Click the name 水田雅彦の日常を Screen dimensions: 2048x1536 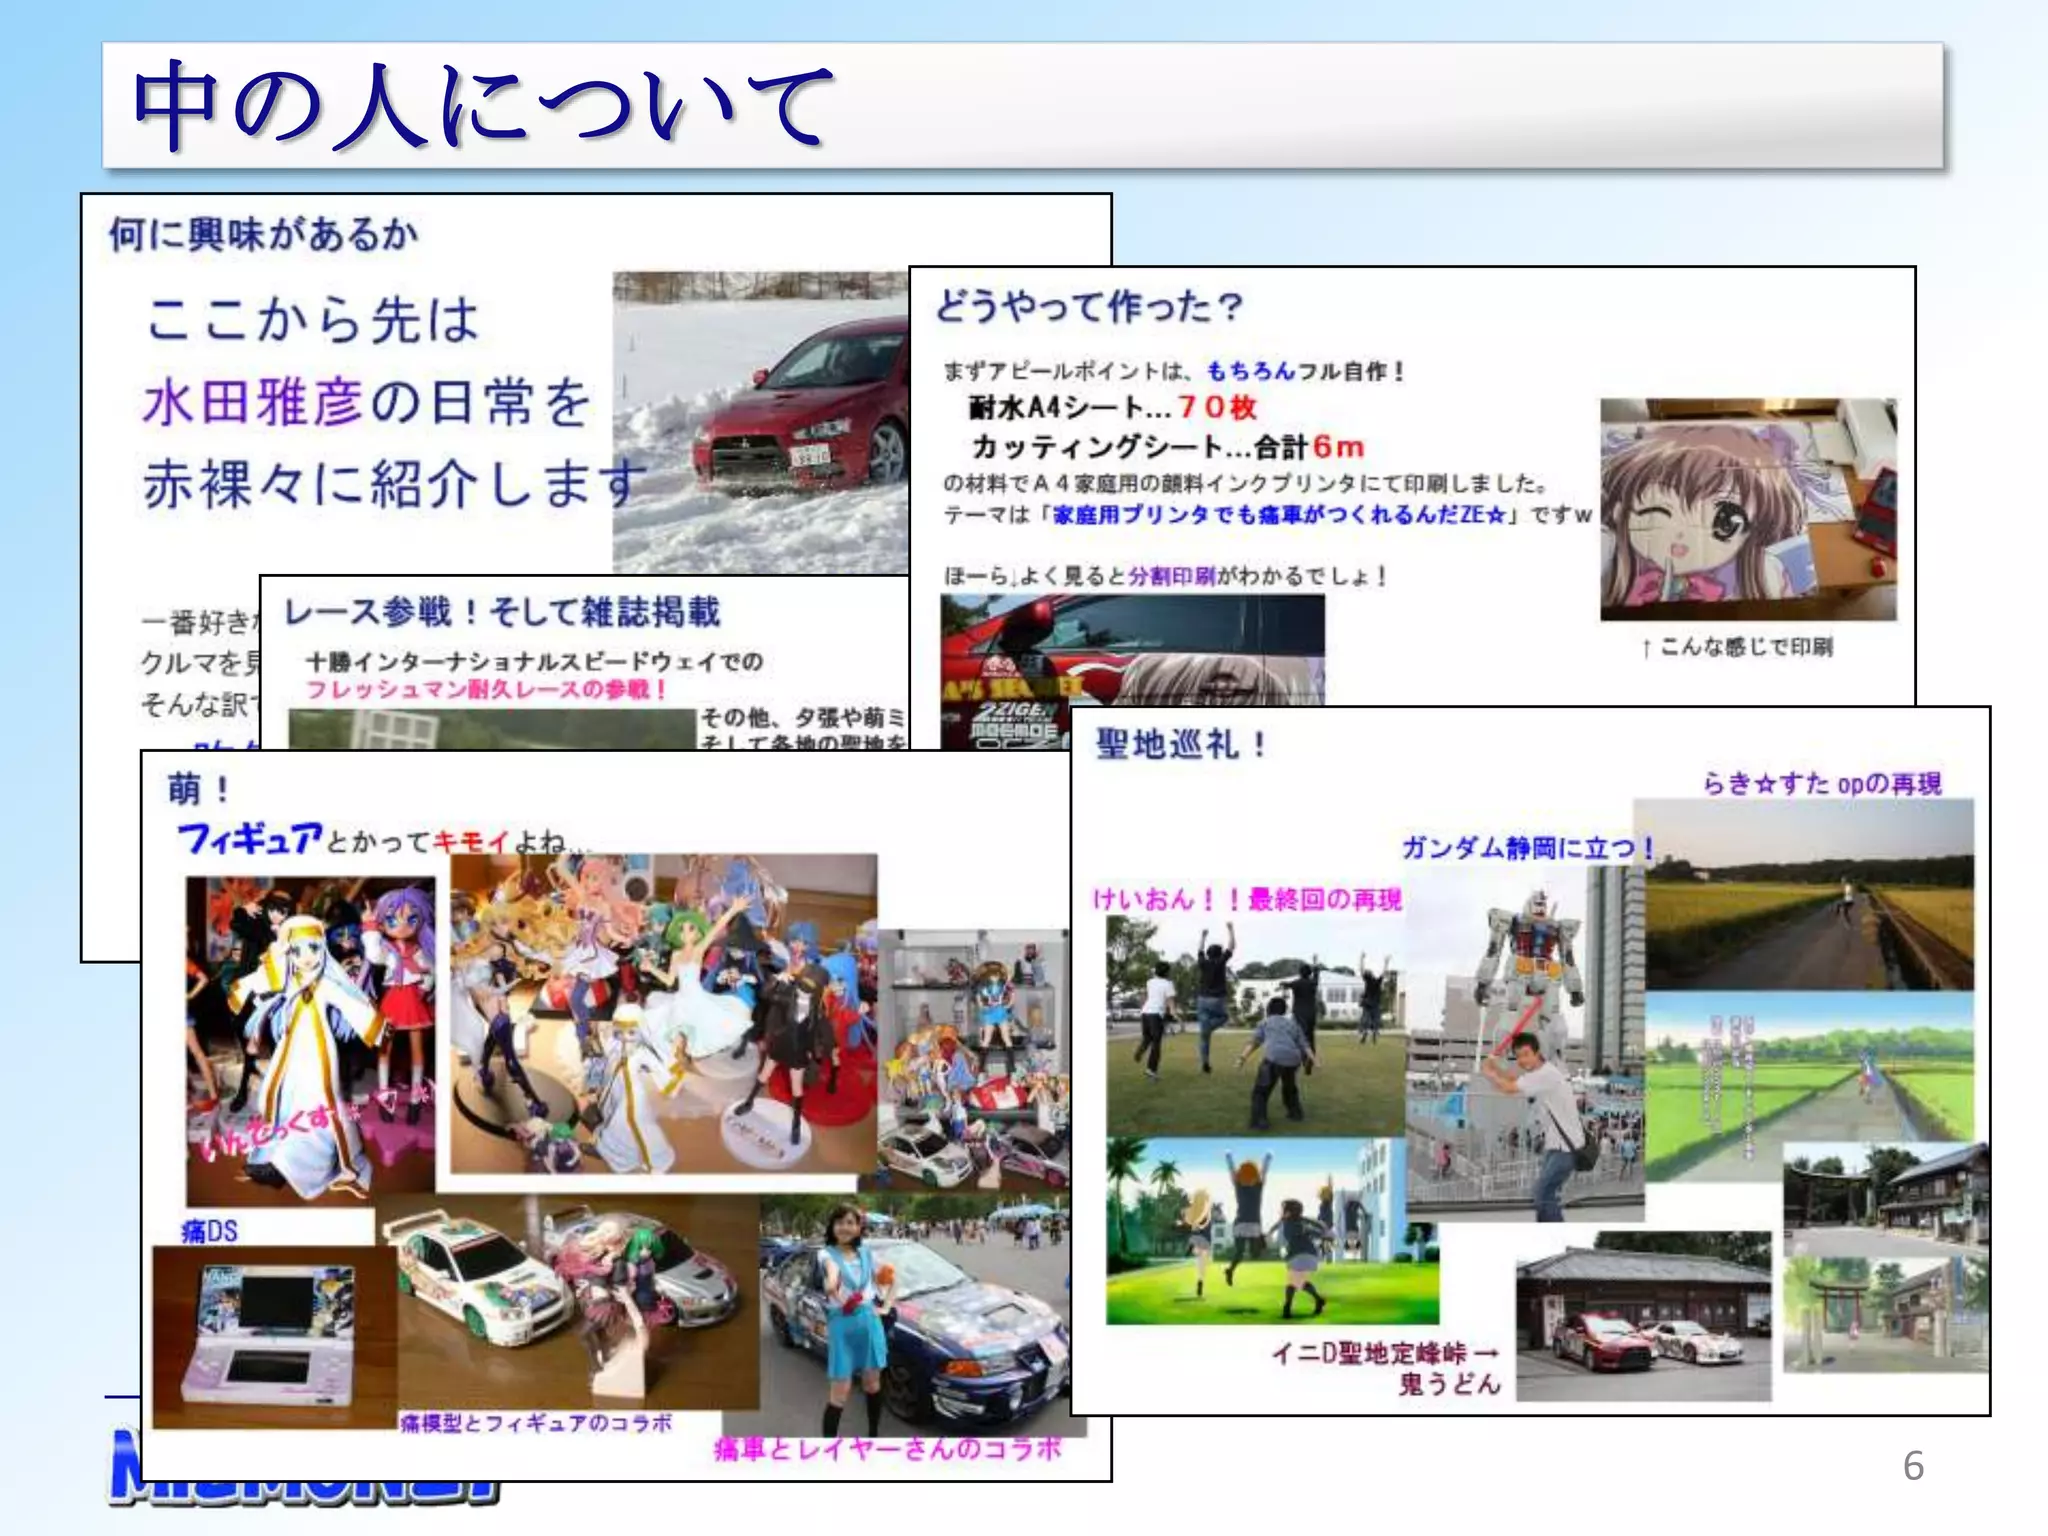[x=367, y=402]
